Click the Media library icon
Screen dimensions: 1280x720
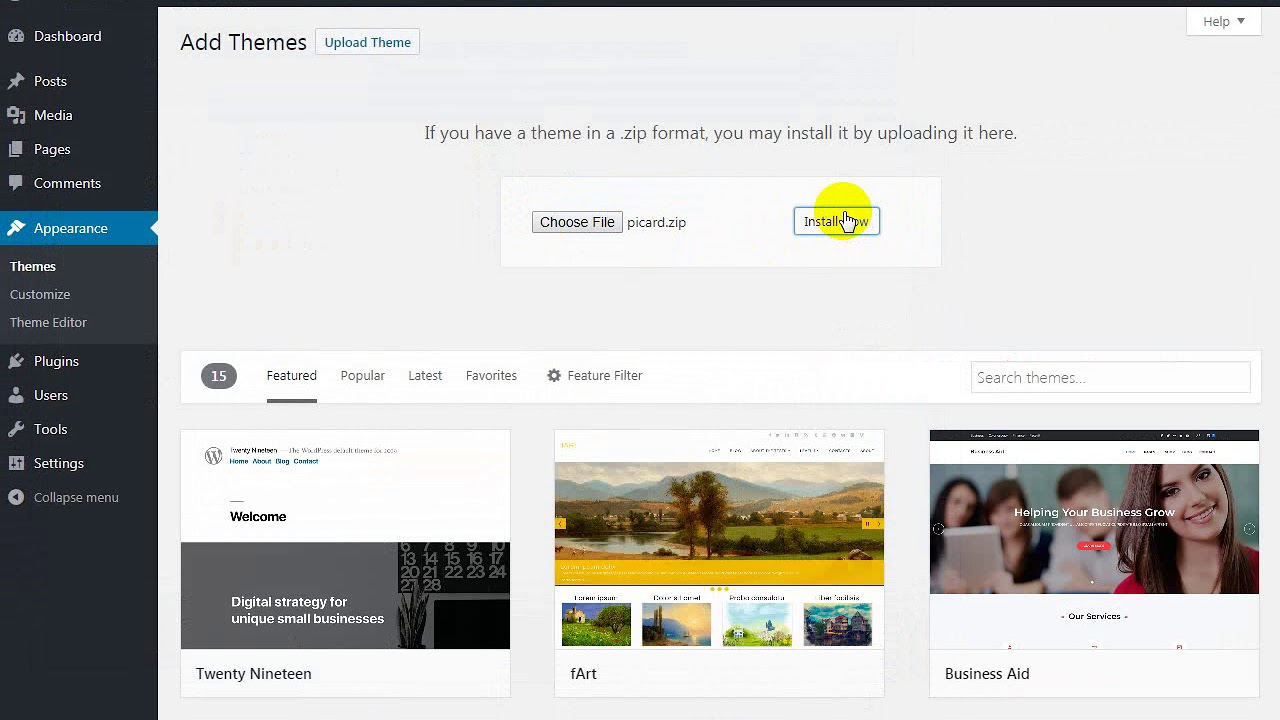pyautogui.click(x=16, y=115)
